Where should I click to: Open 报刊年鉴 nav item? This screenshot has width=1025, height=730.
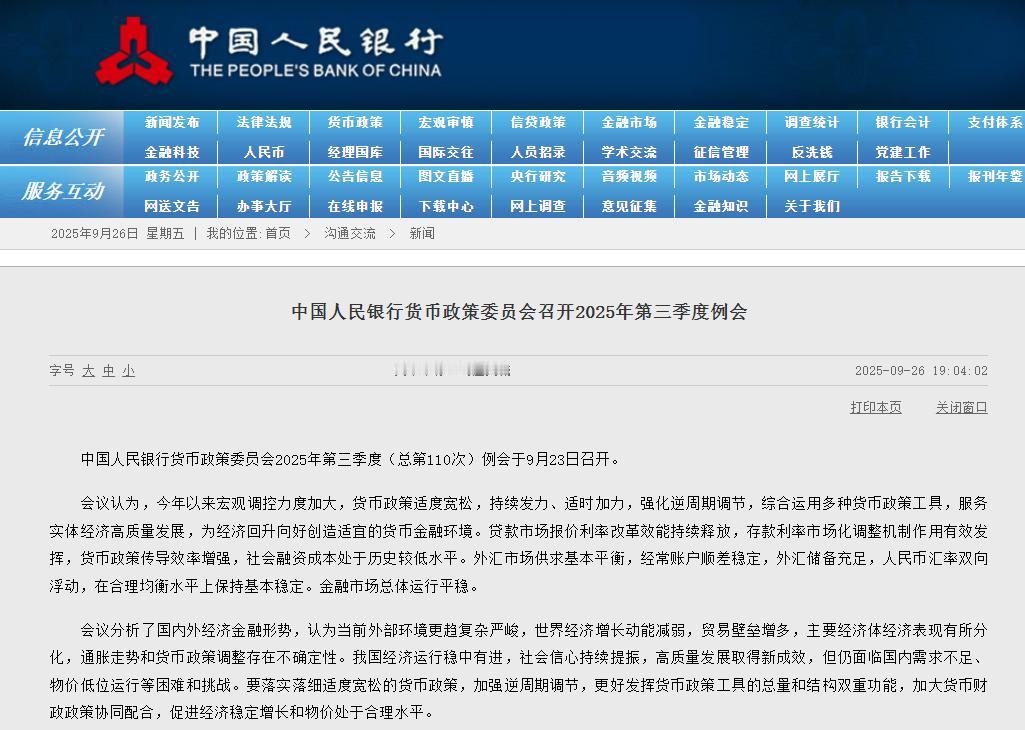pos(995,176)
